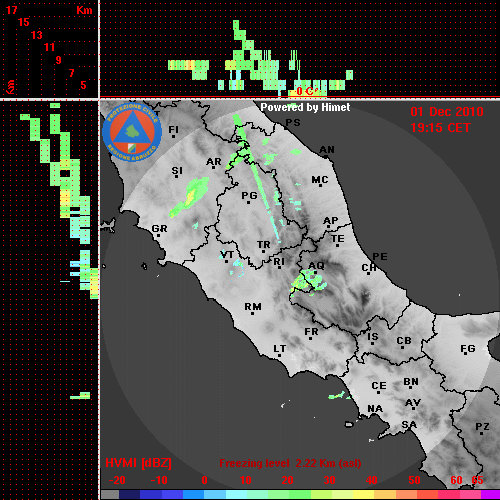The image size is (500, 500).
Task: Click the MC city label
Action: tap(320, 180)
